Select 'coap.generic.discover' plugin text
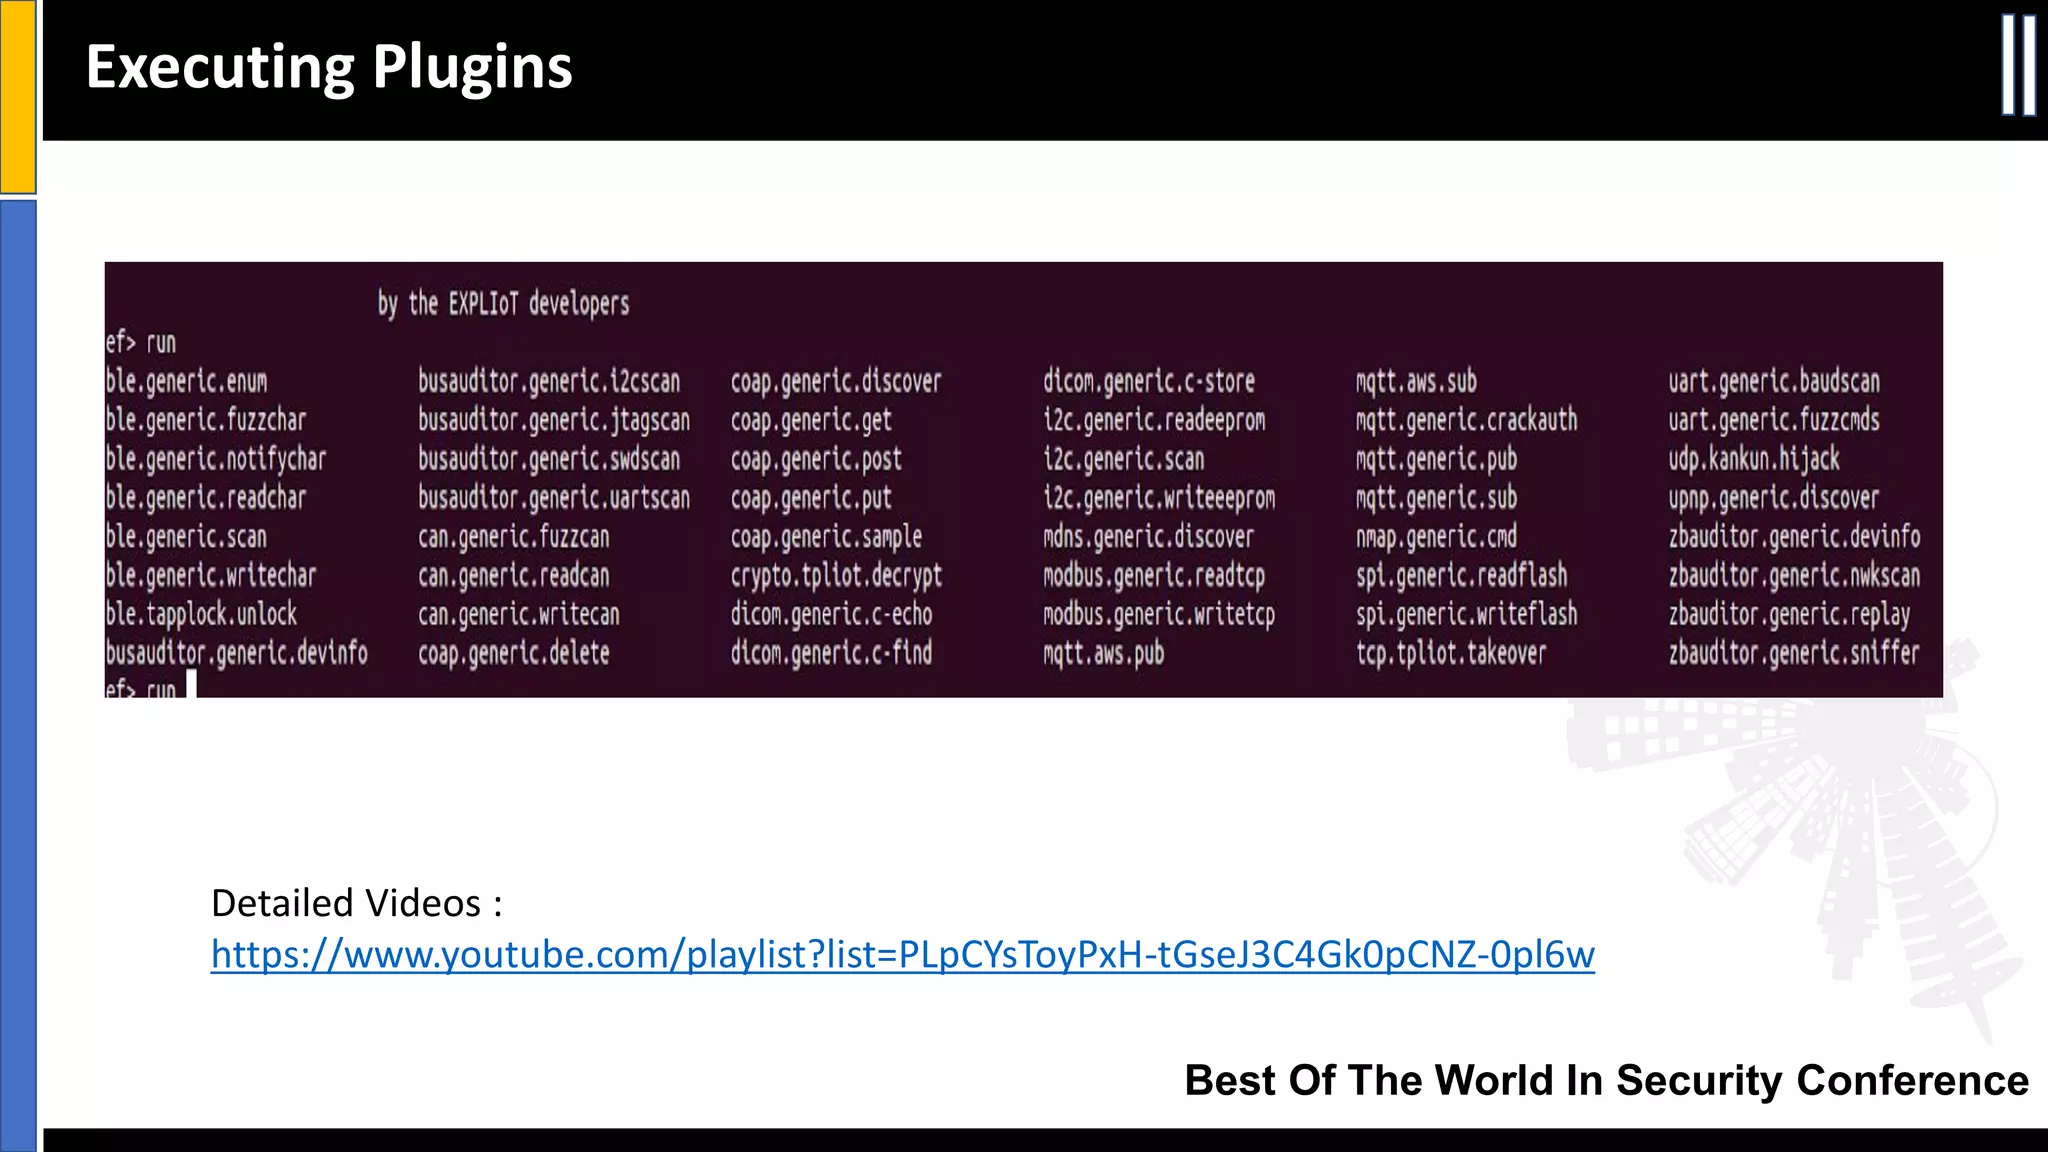The image size is (2048, 1152). tap(836, 381)
